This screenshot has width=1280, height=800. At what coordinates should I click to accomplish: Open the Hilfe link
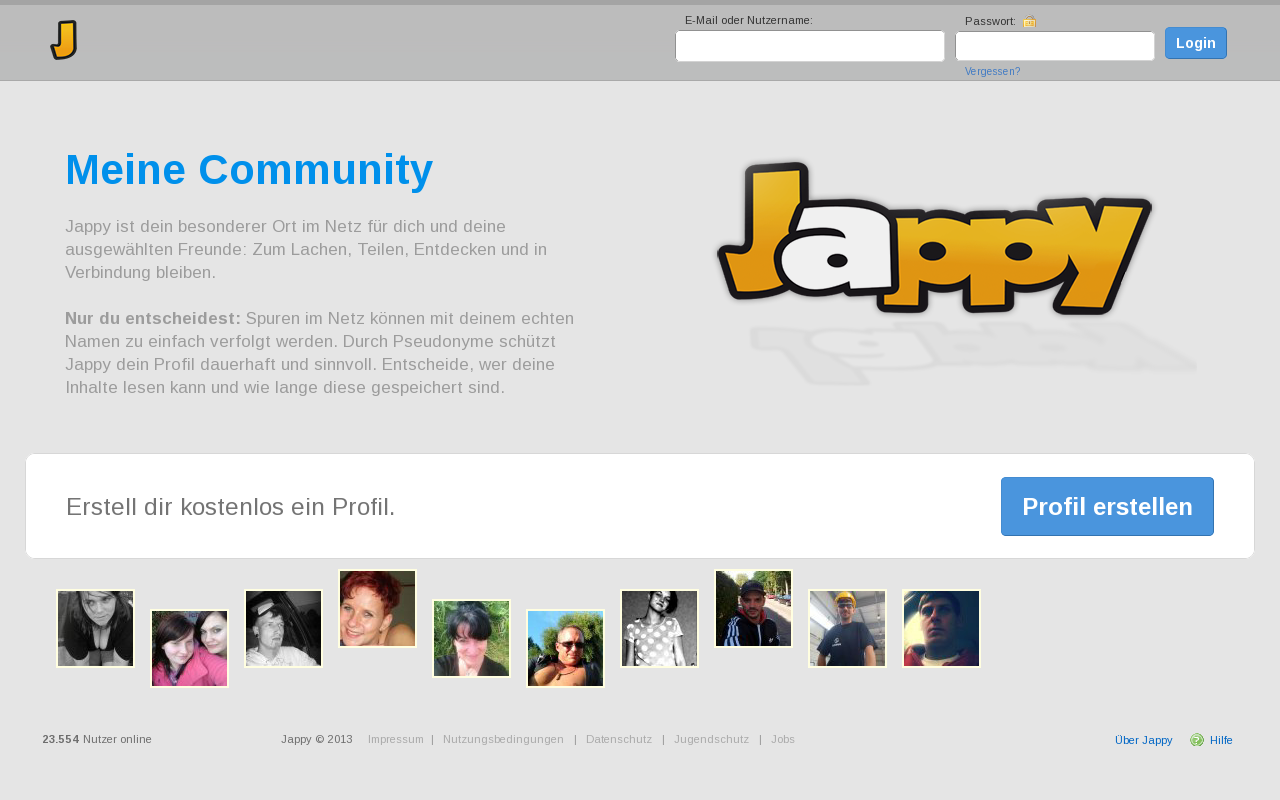(1221, 740)
